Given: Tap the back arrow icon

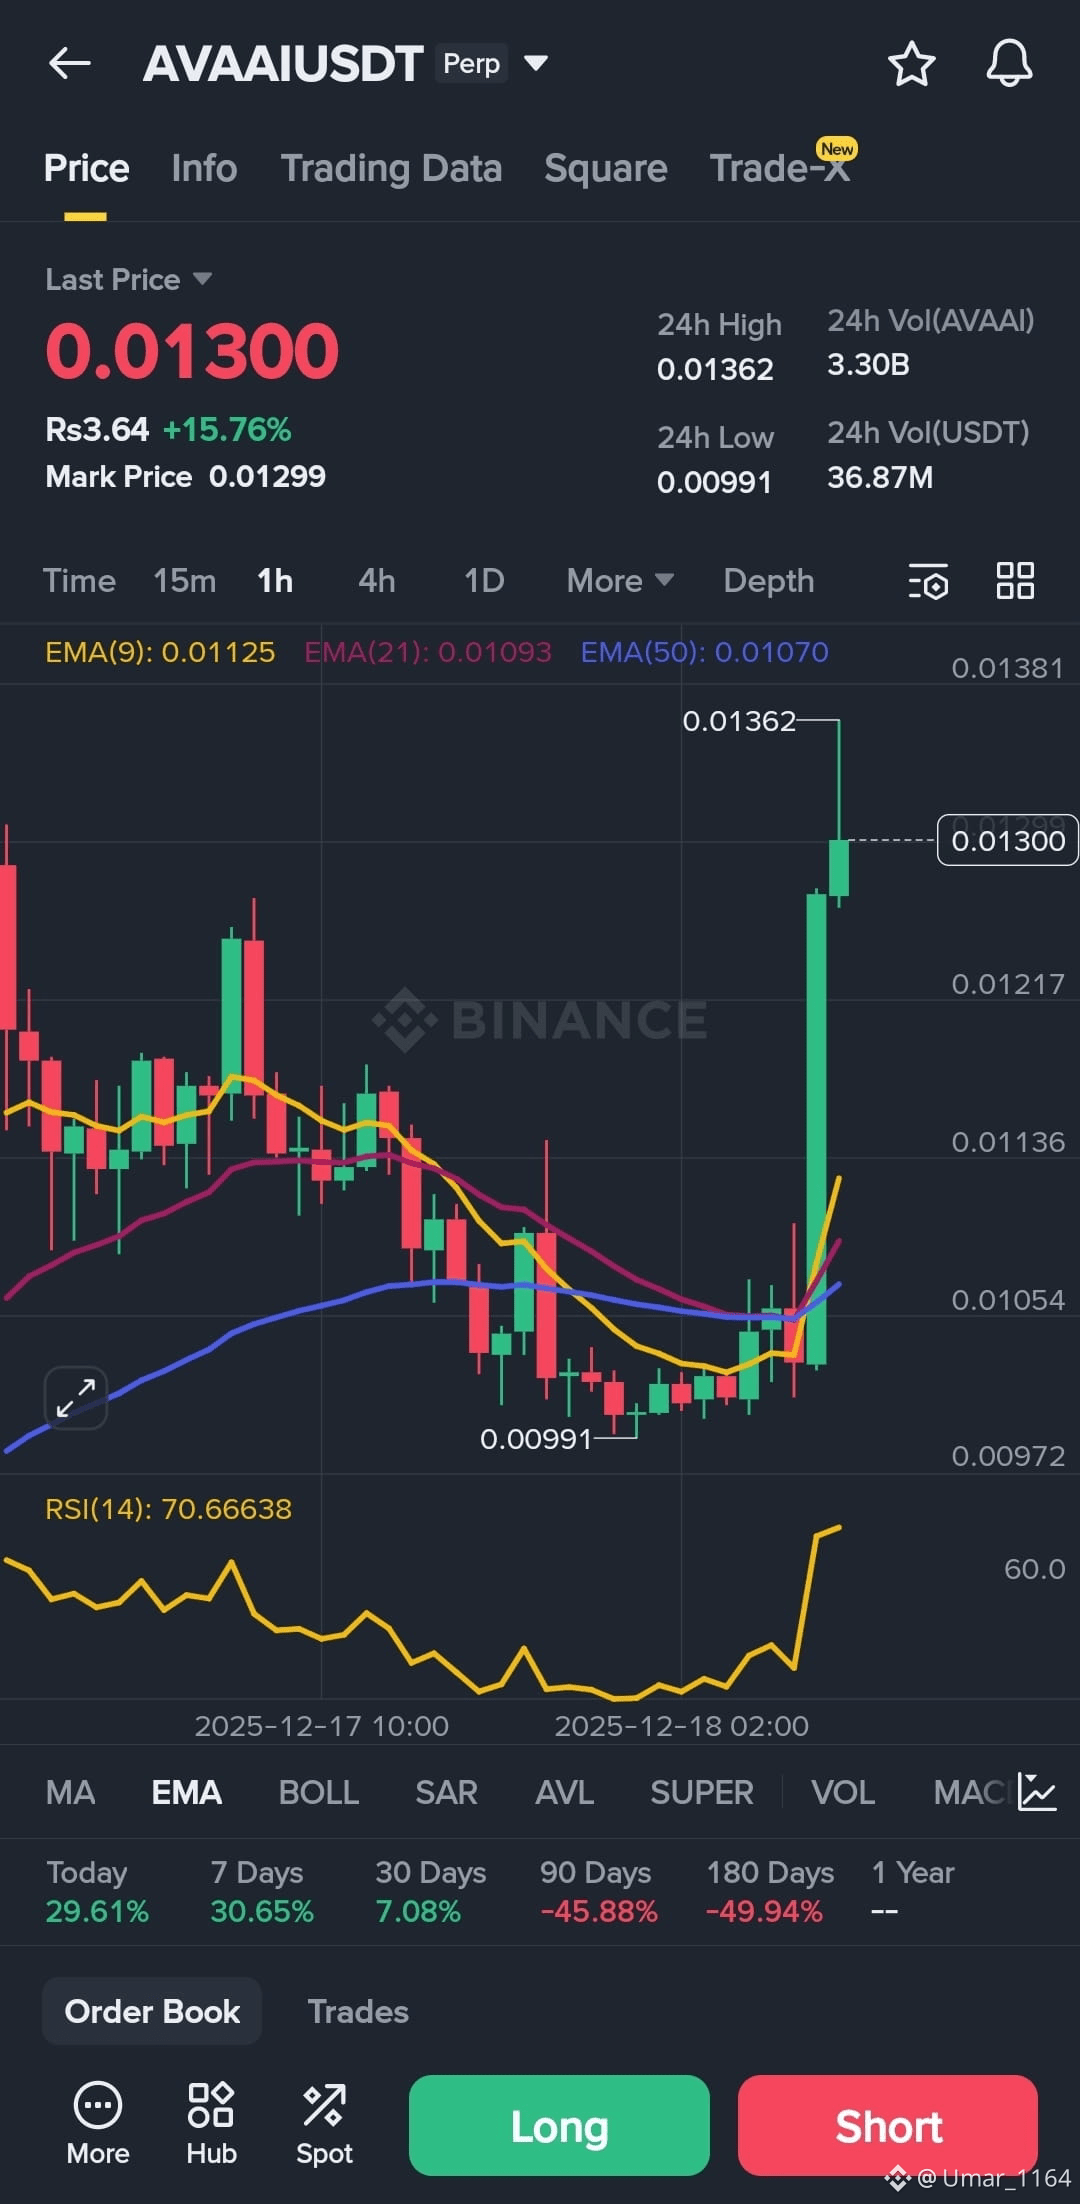Looking at the screenshot, I should pyautogui.click(x=70, y=64).
